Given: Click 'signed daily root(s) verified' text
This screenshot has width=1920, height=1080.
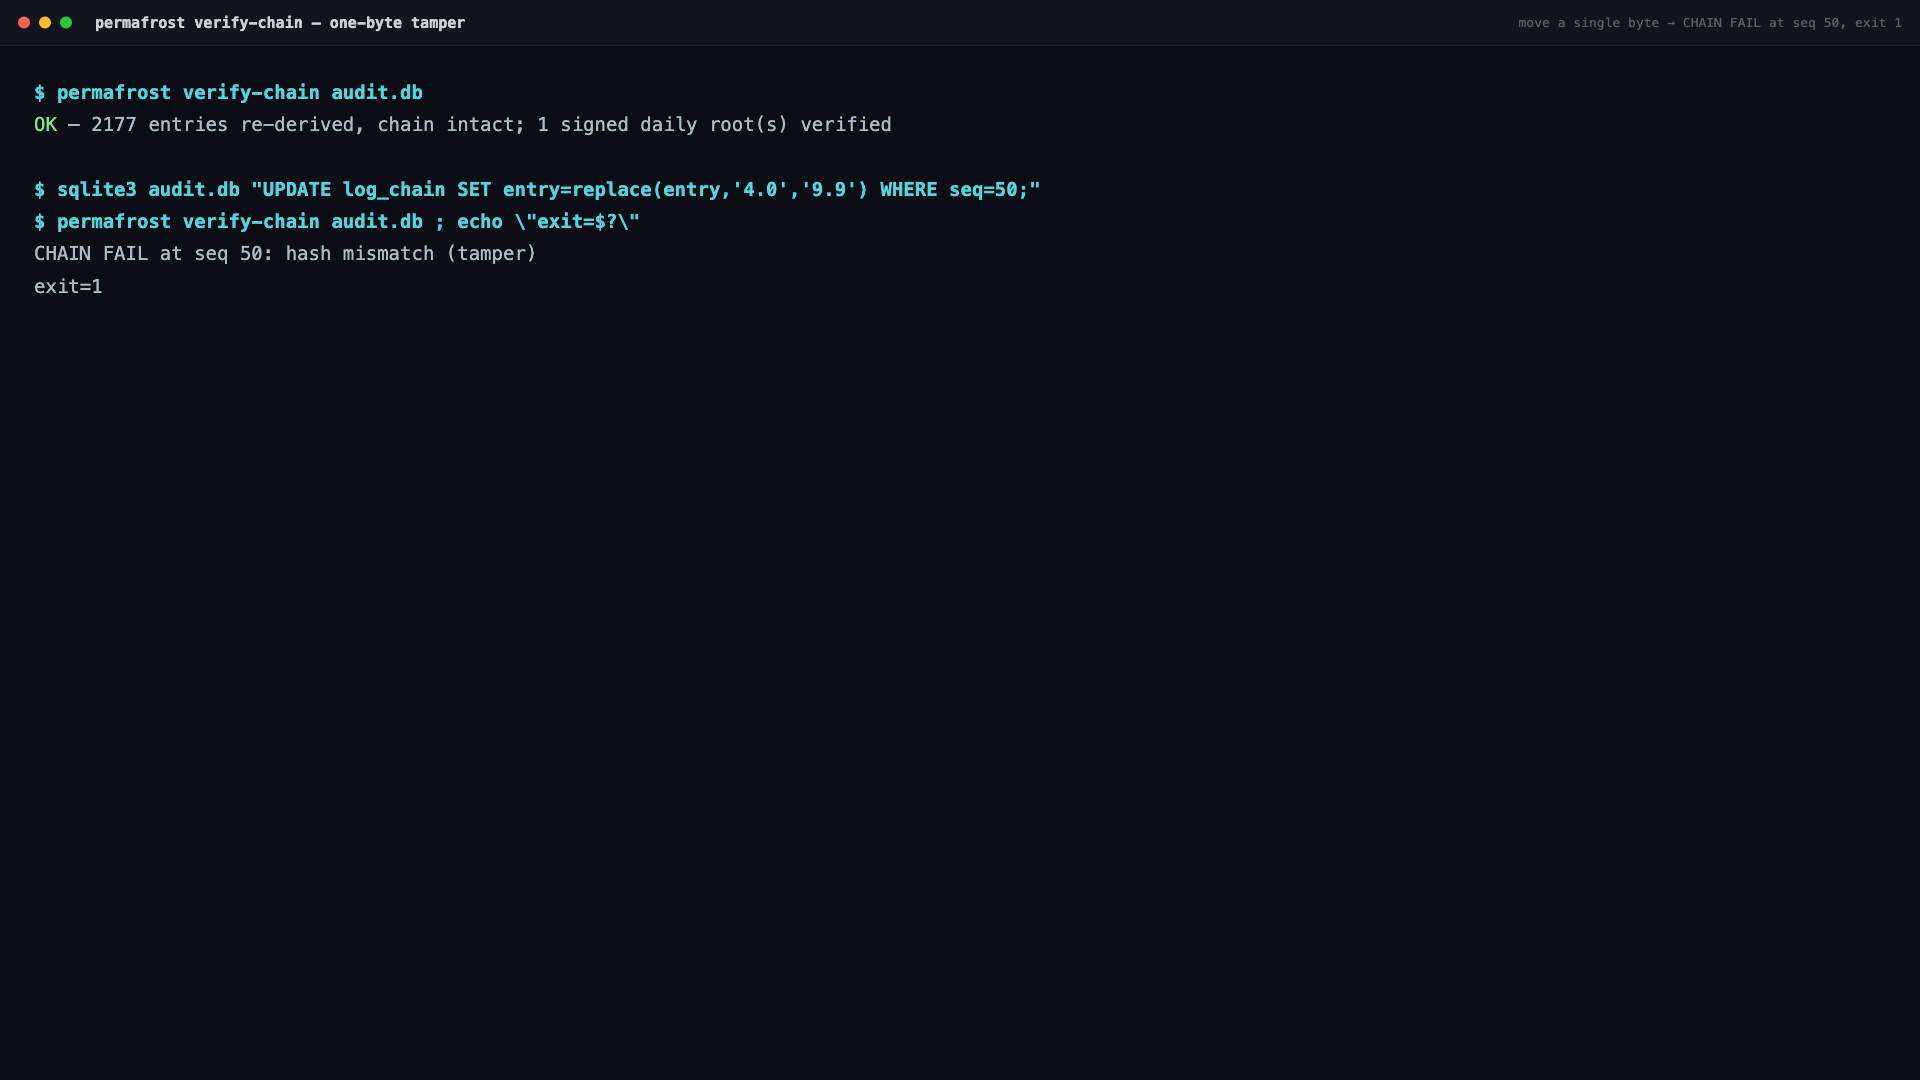Looking at the screenshot, I should (x=726, y=125).
